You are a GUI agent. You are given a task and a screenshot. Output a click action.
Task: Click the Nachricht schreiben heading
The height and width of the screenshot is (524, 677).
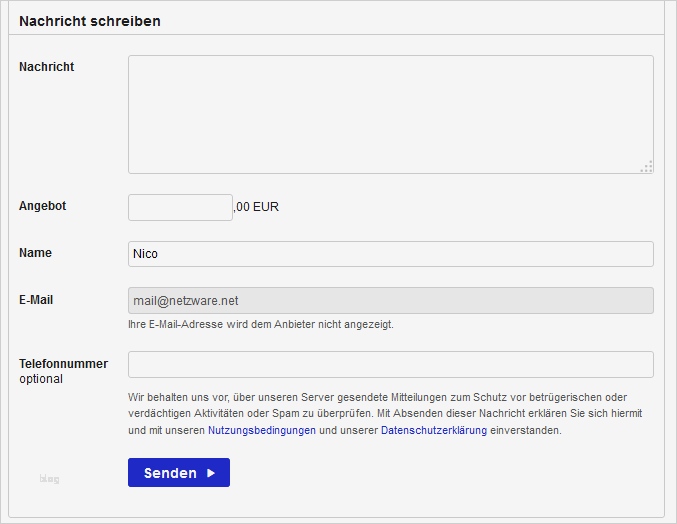point(90,21)
